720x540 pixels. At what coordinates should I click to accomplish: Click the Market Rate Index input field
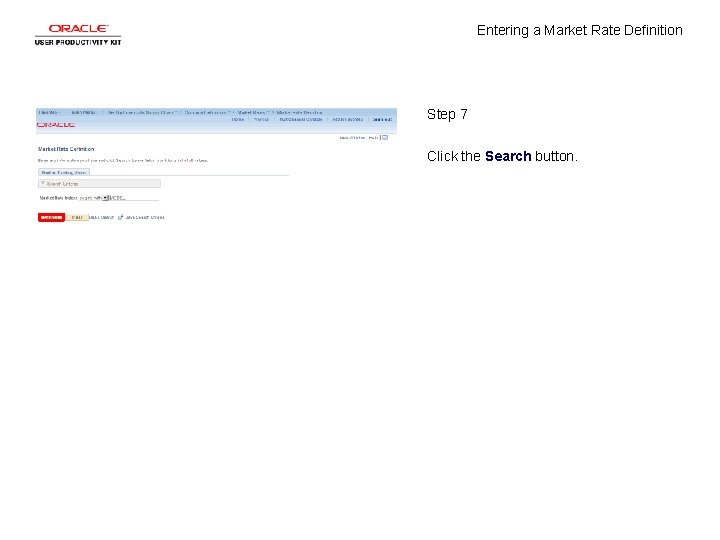[134, 198]
